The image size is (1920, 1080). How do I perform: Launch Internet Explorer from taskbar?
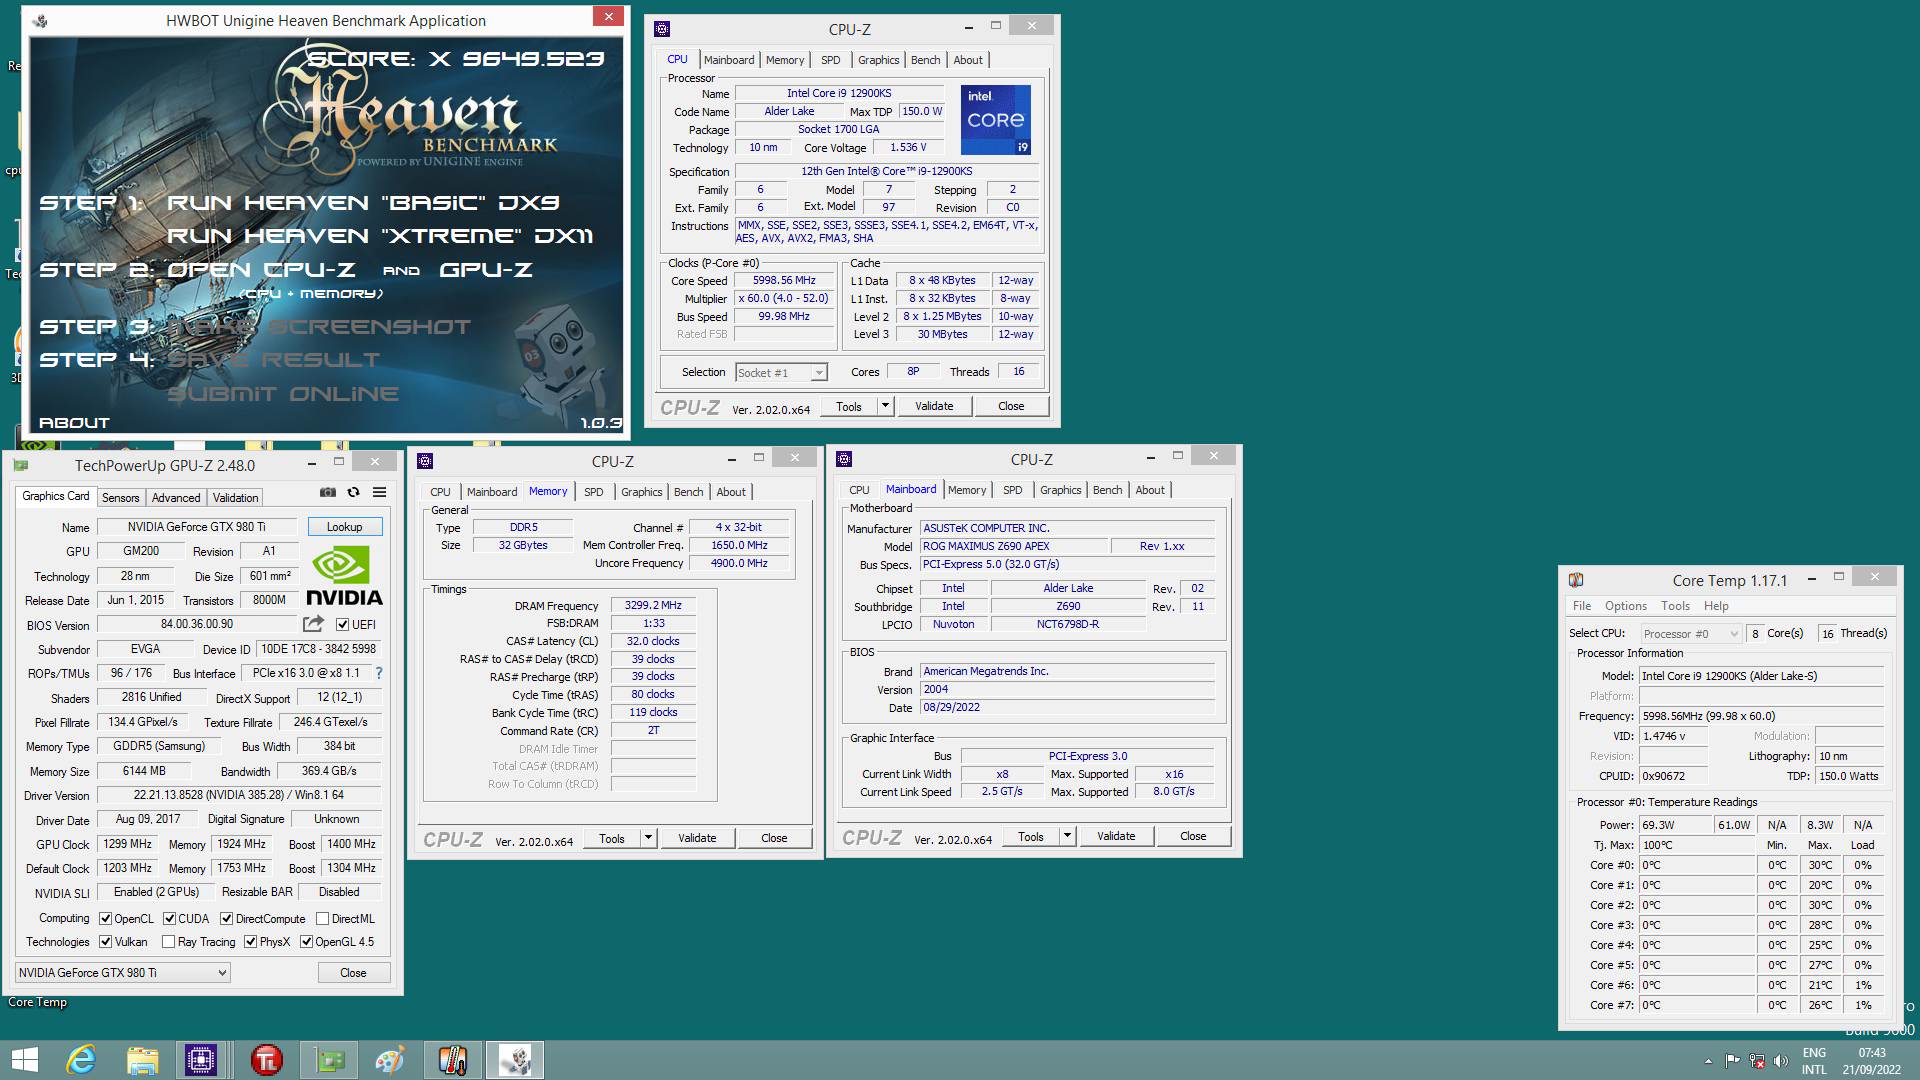coord(80,1060)
